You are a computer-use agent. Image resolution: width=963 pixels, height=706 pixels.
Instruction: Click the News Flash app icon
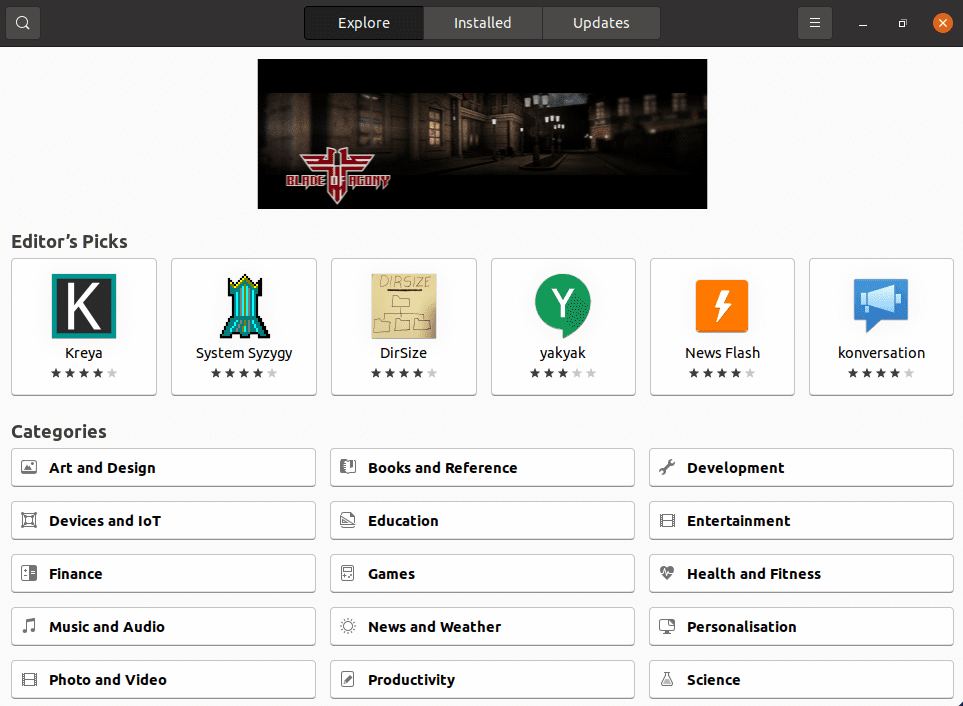coord(722,306)
